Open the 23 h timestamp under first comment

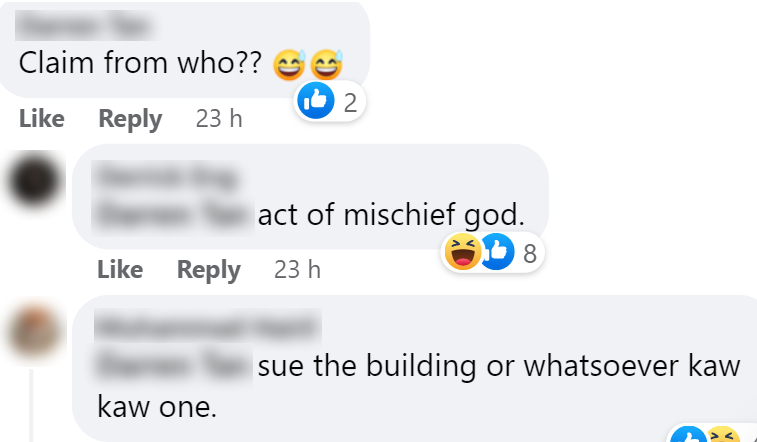(x=219, y=119)
